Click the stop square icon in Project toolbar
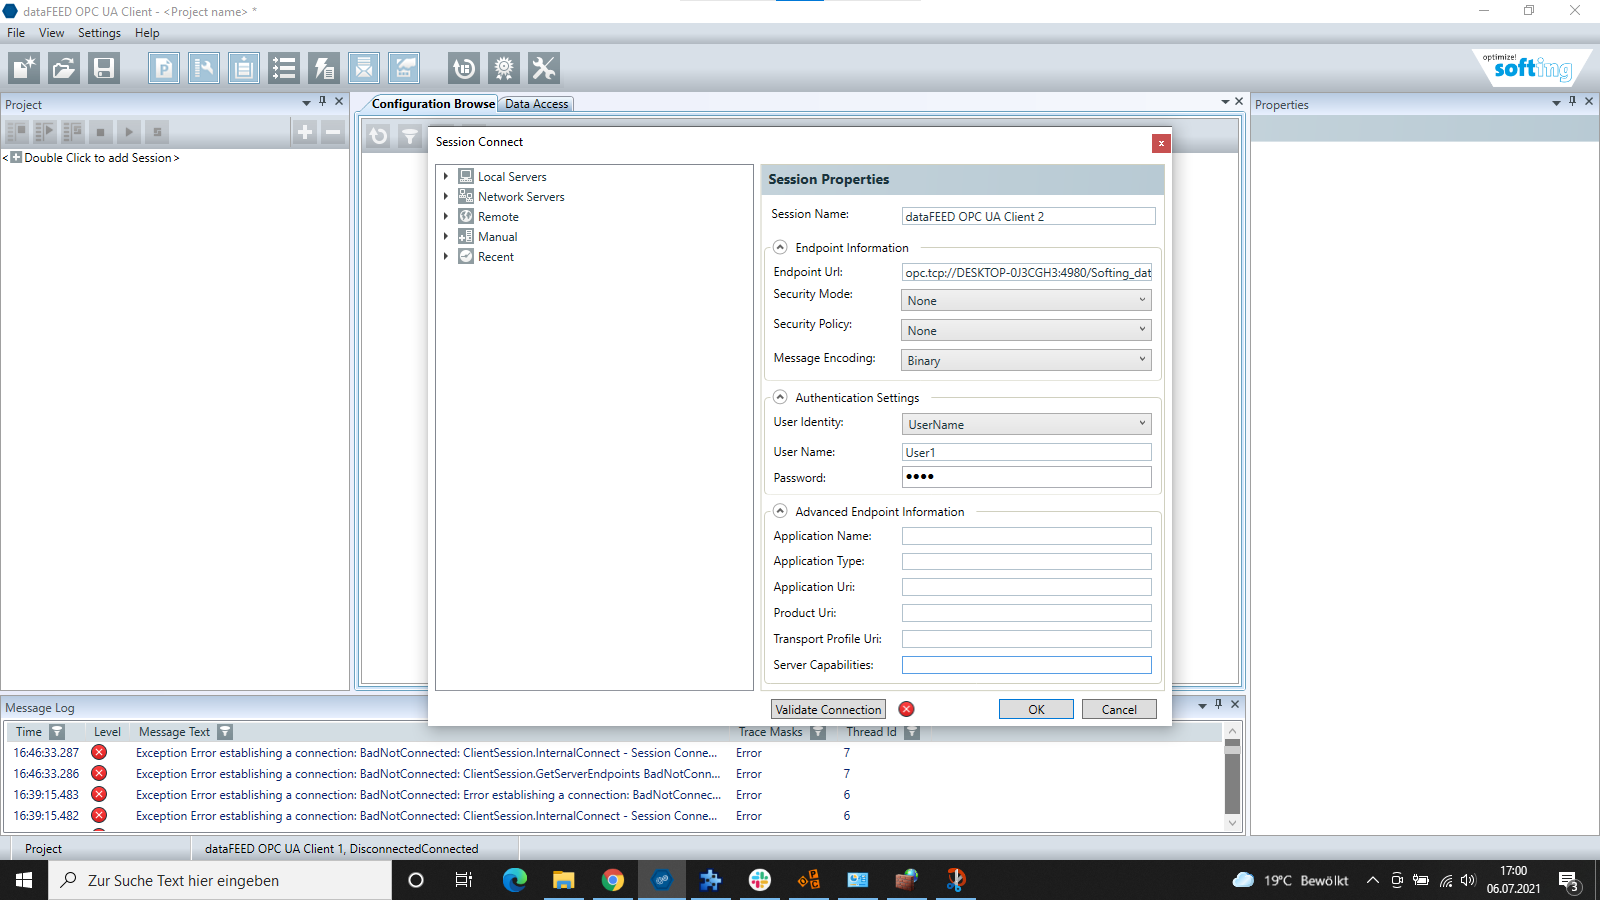This screenshot has height=900, width=1600. (x=100, y=132)
